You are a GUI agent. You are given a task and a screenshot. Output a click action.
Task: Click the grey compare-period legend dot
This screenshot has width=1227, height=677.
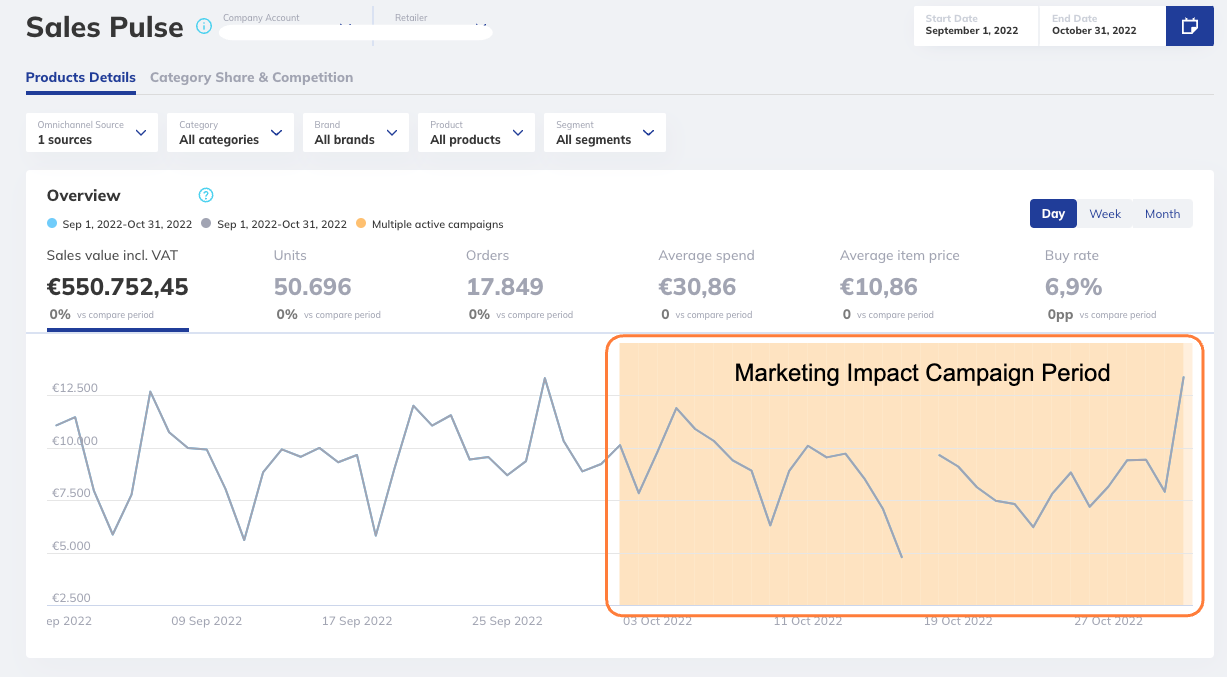tap(206, 224)
